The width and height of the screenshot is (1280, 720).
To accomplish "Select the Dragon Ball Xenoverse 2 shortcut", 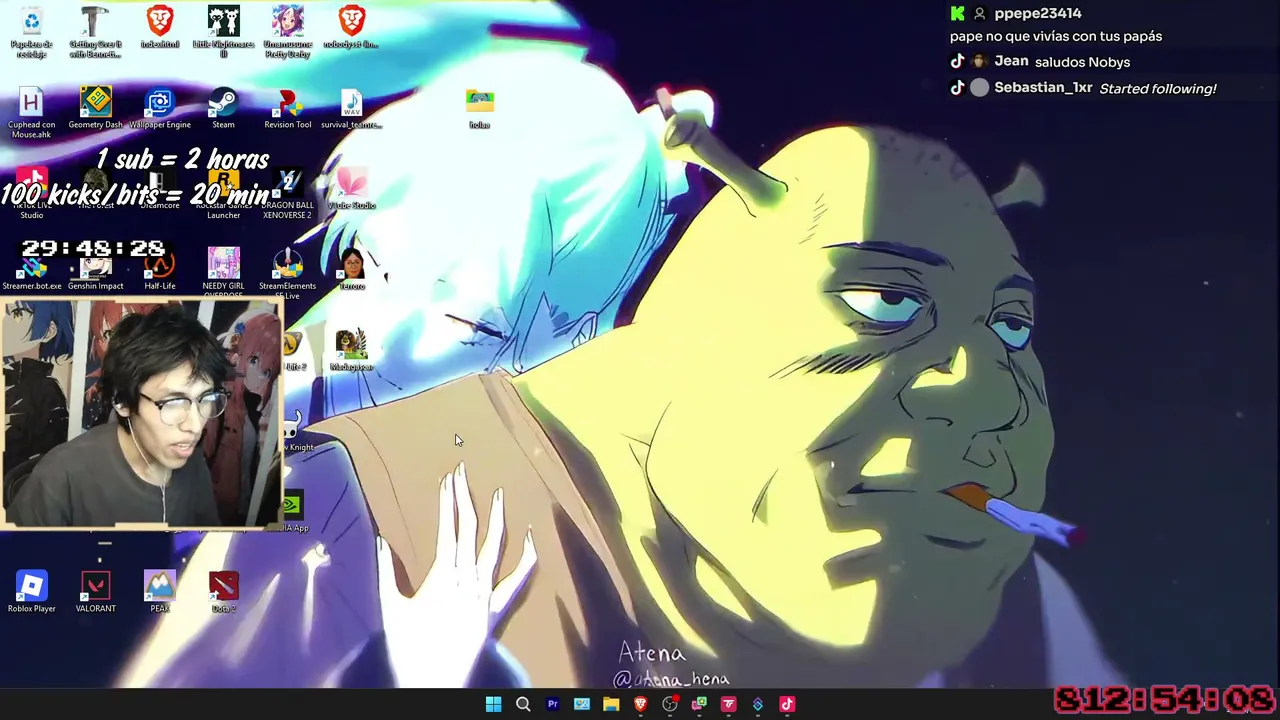I will tap(288, 194).
